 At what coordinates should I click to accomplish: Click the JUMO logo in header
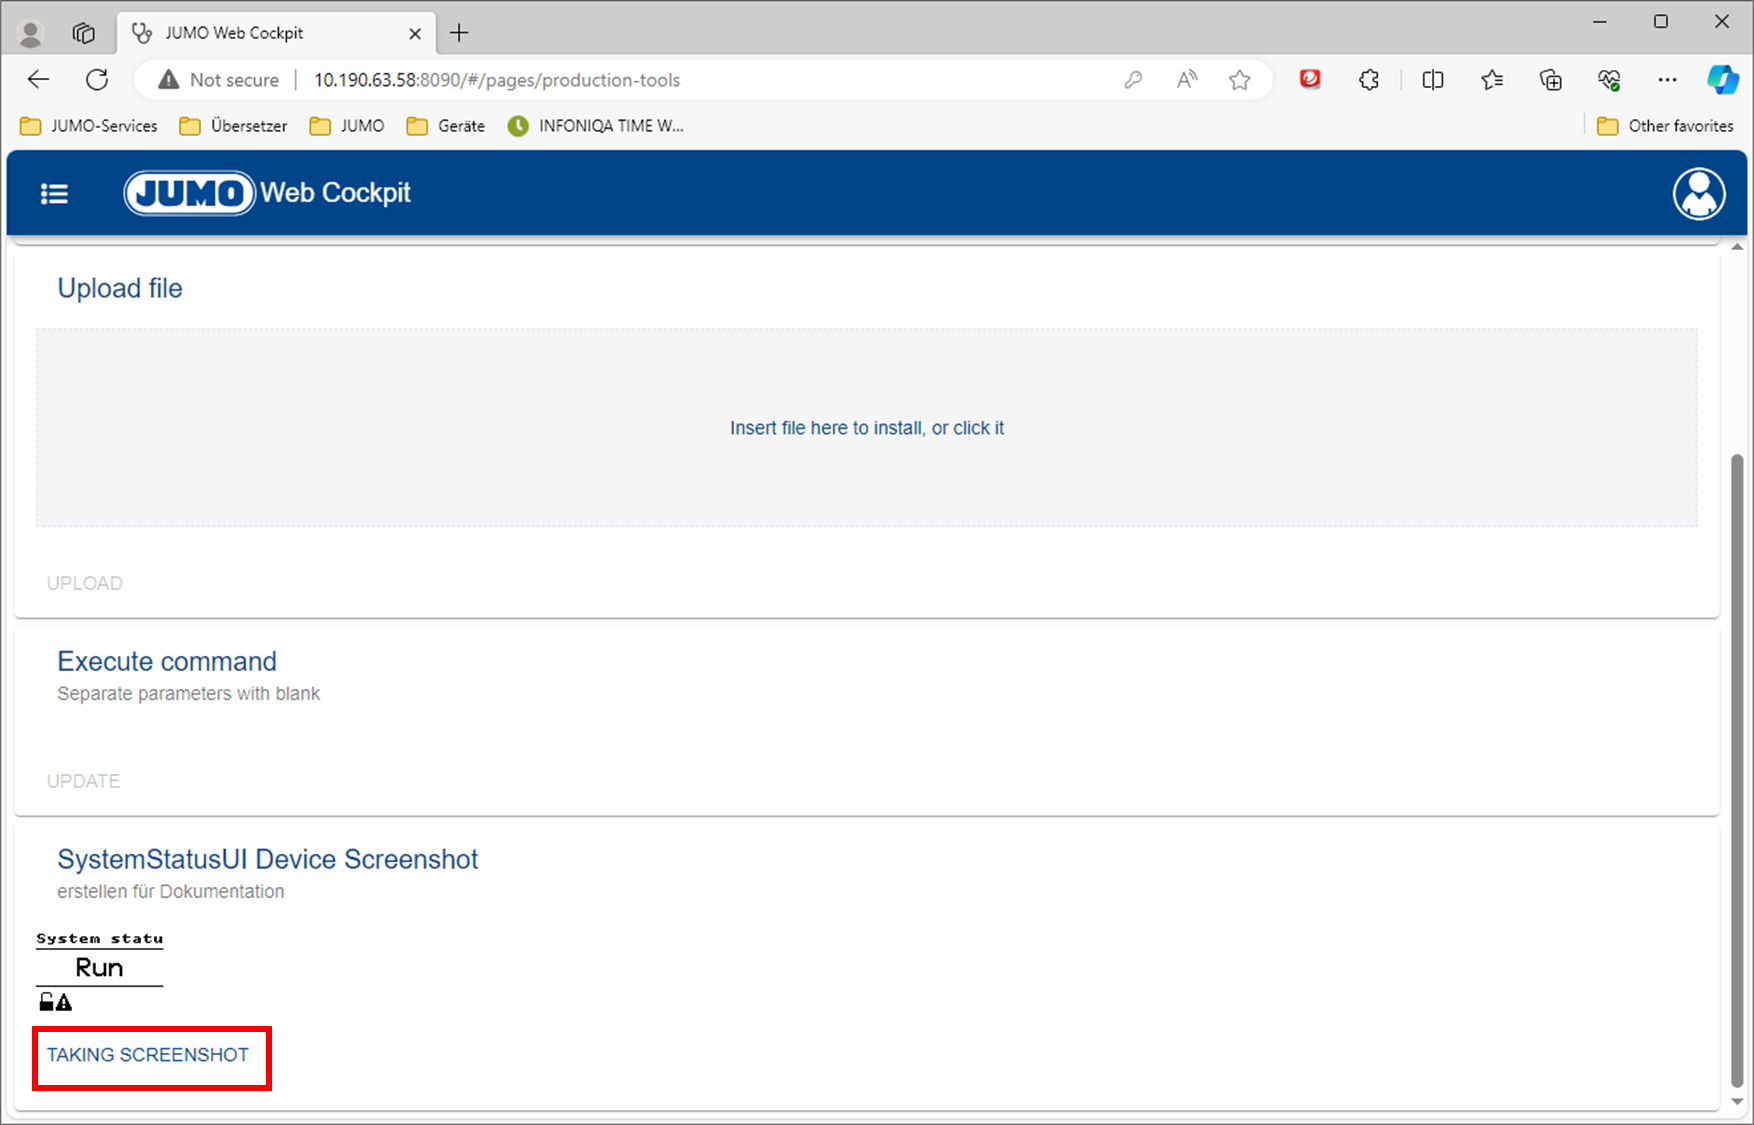click(x=189, y=193)
